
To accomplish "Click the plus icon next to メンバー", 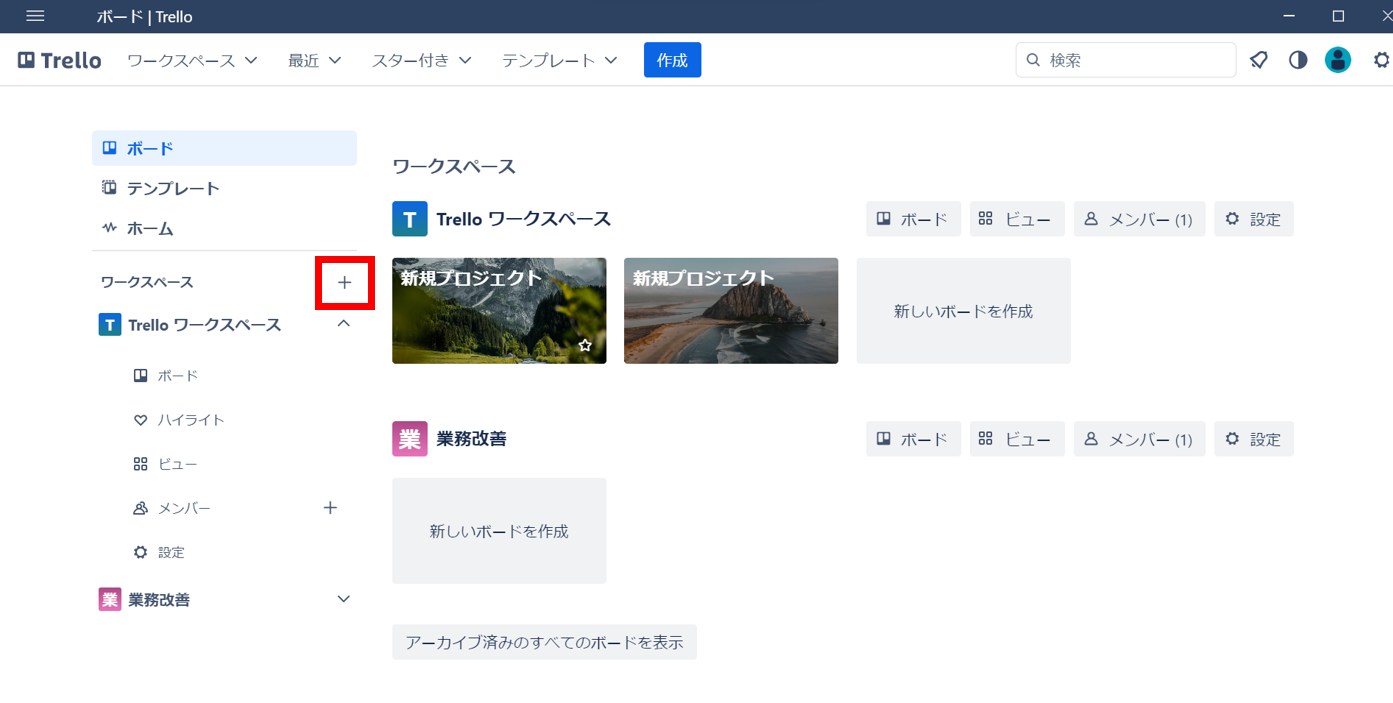I will tap(330, 507).
